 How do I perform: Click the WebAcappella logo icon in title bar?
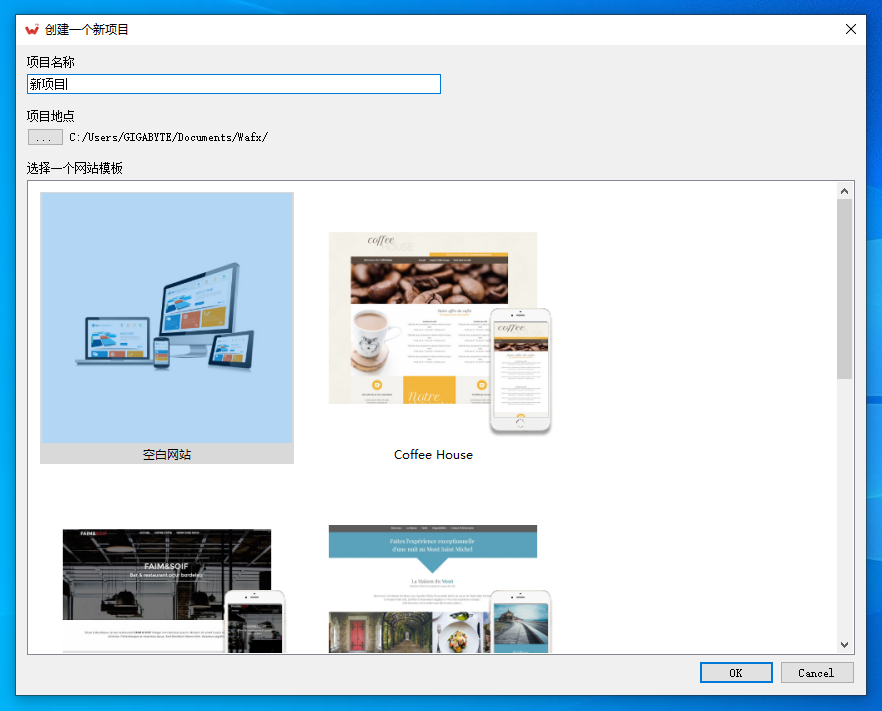click(32, 29)
